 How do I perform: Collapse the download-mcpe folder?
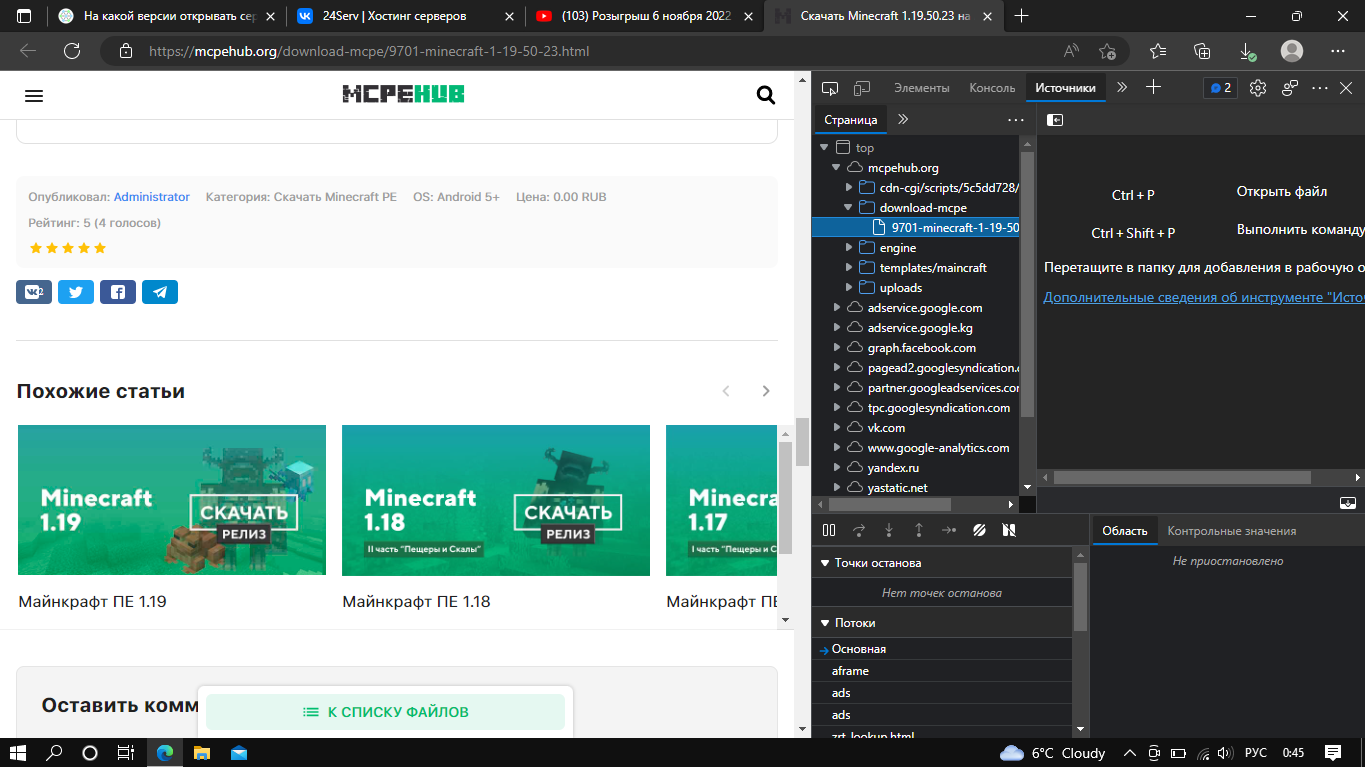coord(849,208)
